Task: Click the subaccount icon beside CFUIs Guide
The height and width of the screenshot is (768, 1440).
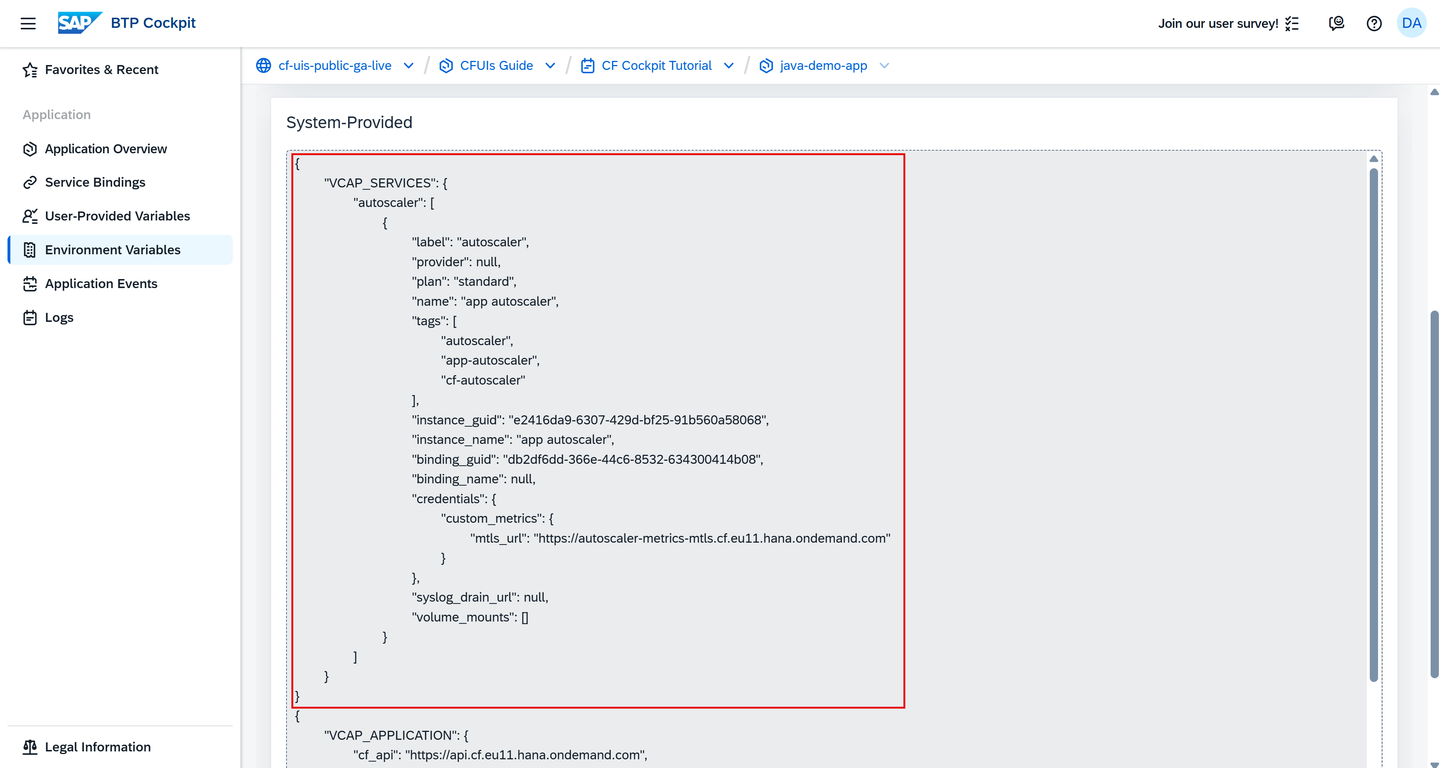Action: 446,66
